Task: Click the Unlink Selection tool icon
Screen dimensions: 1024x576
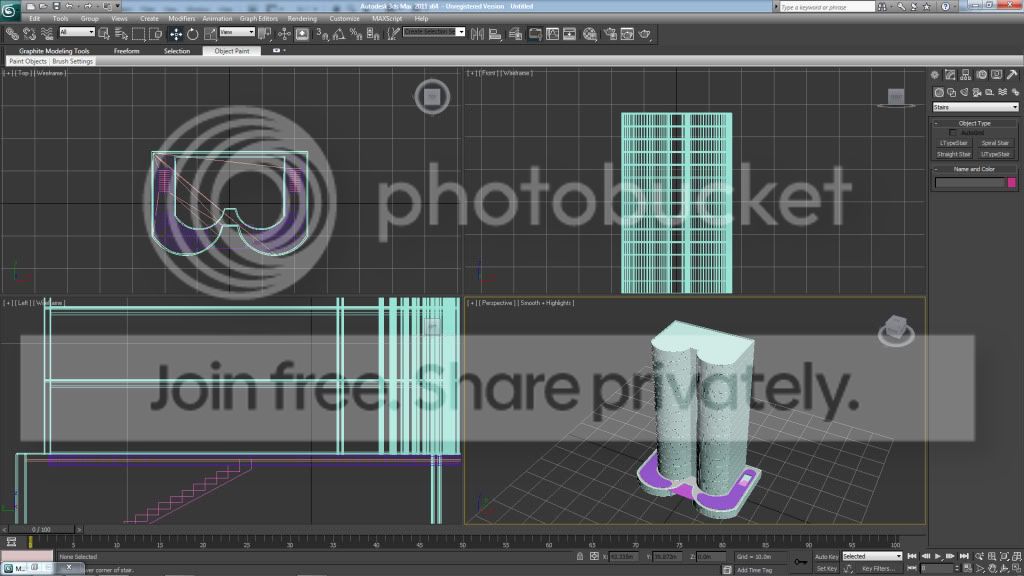Action: pyautogui.click(x=29, y=34)
